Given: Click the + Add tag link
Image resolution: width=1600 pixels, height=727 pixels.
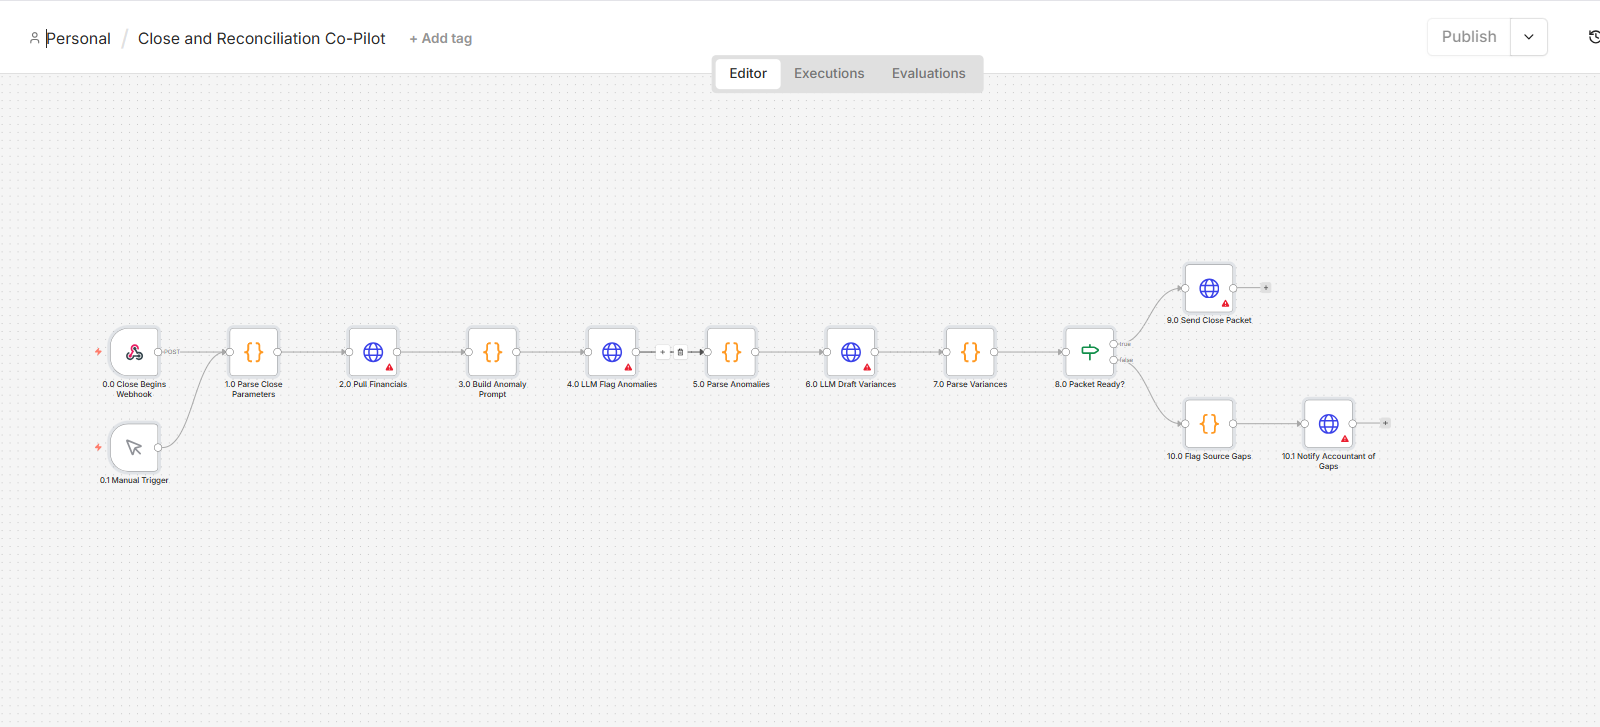Looking at the screenshot, I should coord(440,38).
